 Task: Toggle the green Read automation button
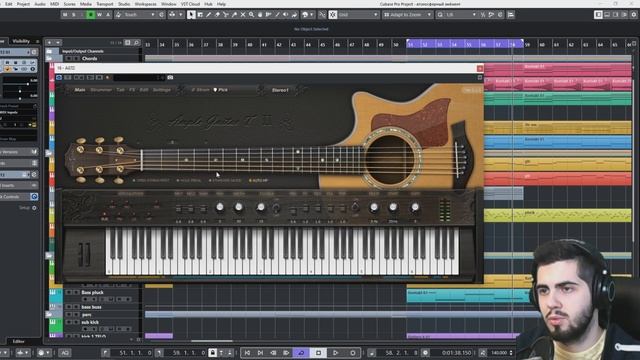pos(91,15)
